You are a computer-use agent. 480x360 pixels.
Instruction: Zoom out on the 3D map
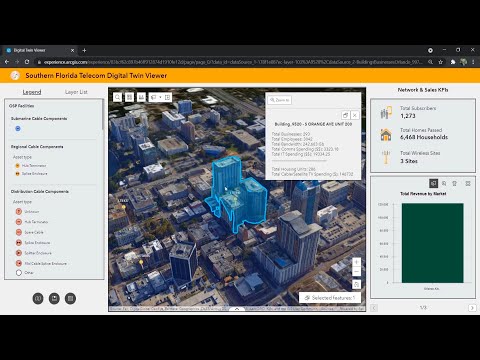point(356,271)
